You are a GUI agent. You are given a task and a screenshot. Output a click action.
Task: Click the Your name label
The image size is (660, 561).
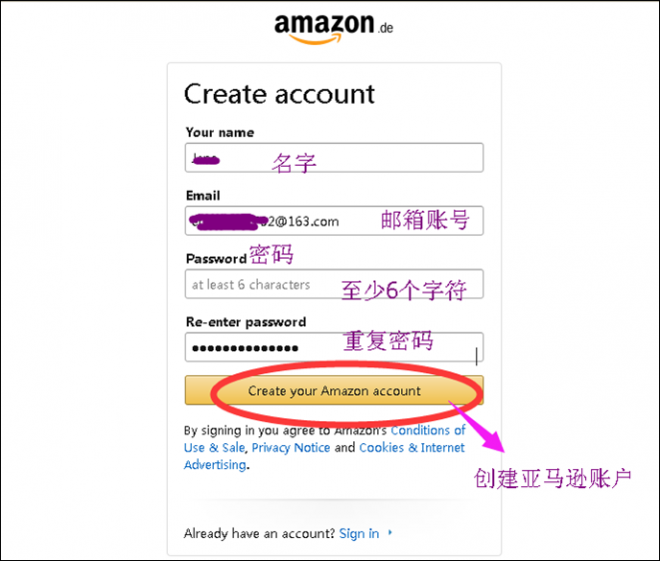(220, 133)
